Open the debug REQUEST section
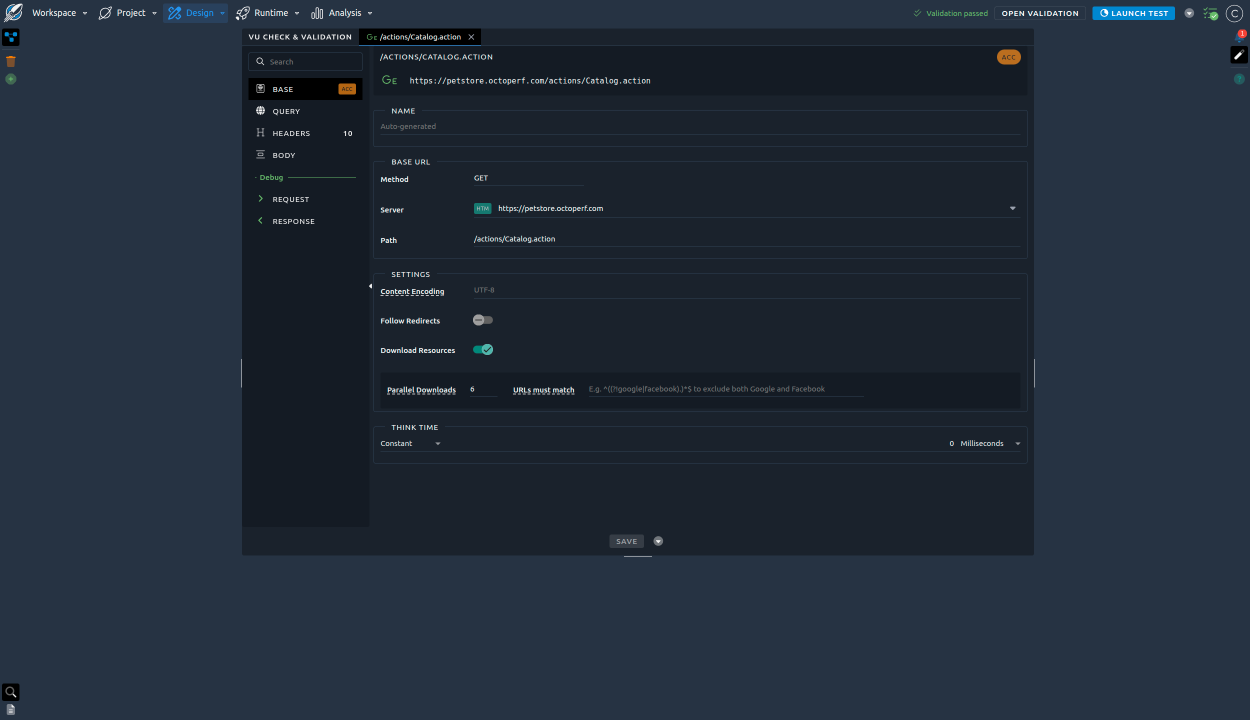Image resolution: width=1250 pixels, height=720 pixels. tap(305, 199)
